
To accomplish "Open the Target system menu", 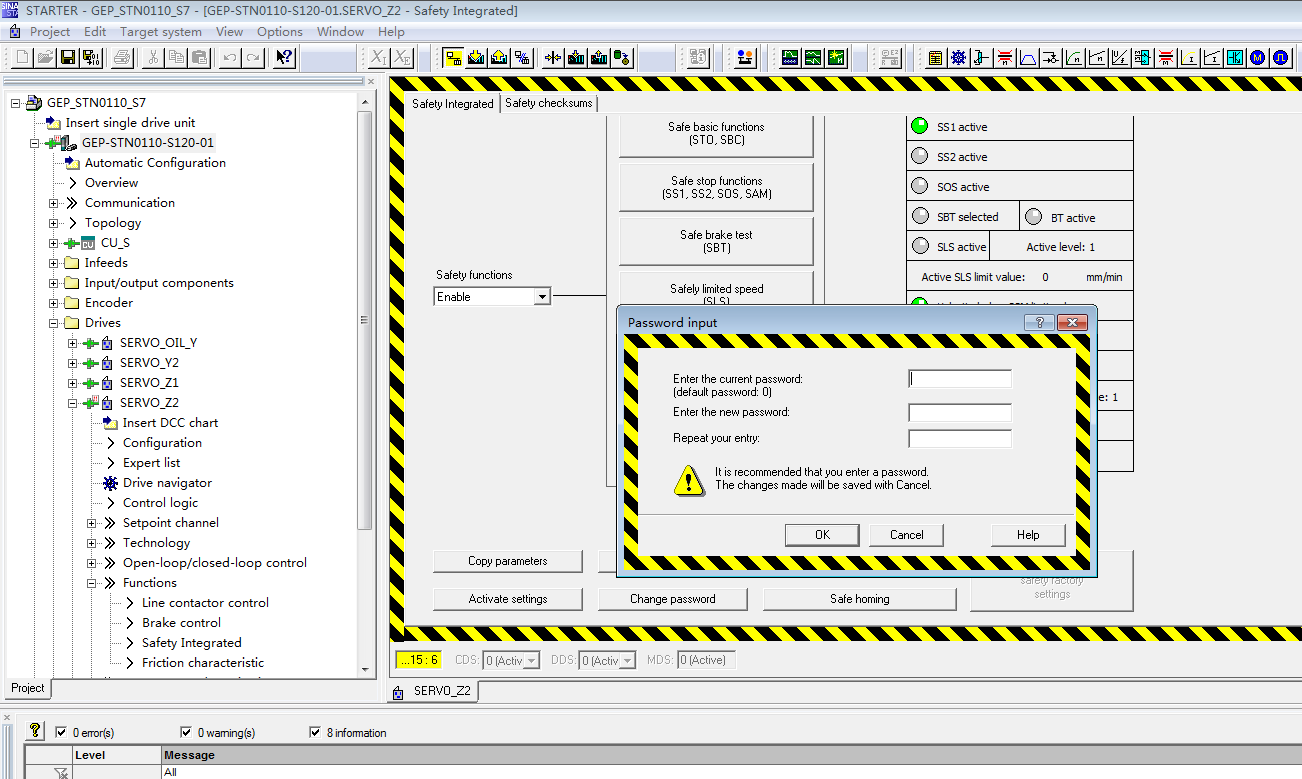I will (x=161, y=32).
